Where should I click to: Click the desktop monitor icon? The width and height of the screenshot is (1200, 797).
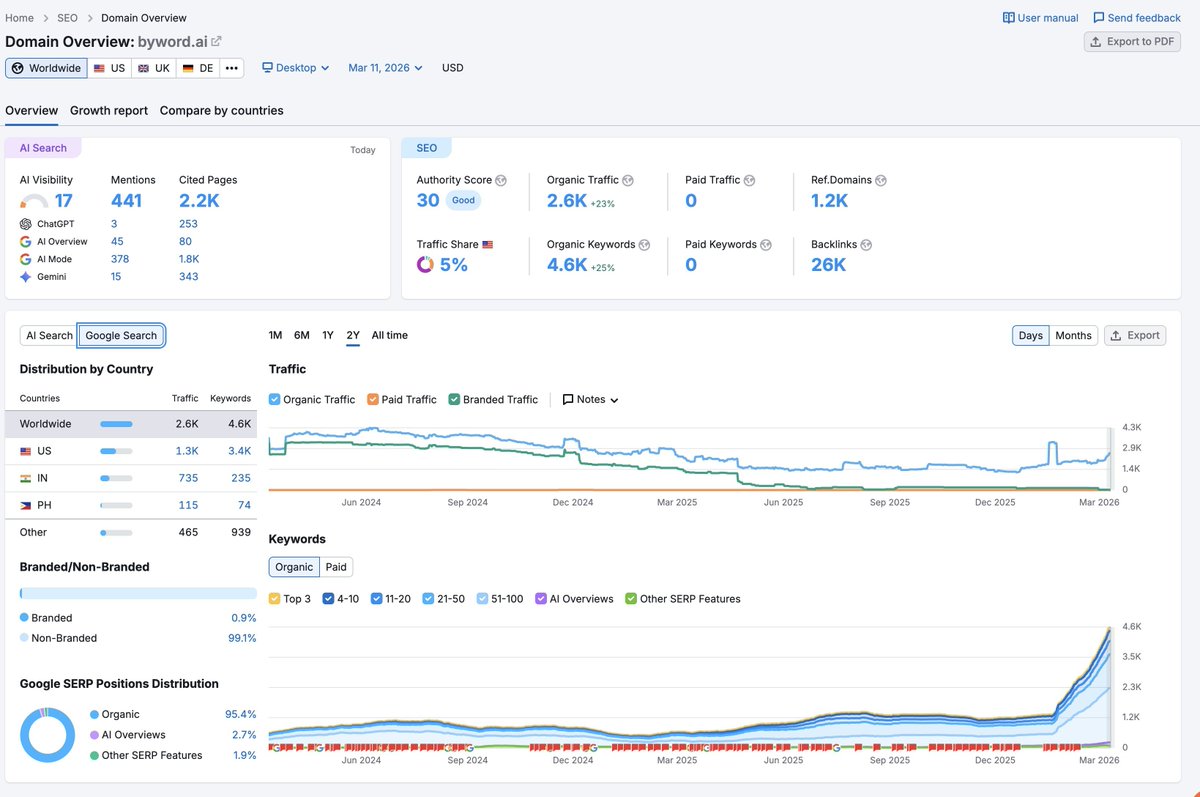(x=267, y=68)
